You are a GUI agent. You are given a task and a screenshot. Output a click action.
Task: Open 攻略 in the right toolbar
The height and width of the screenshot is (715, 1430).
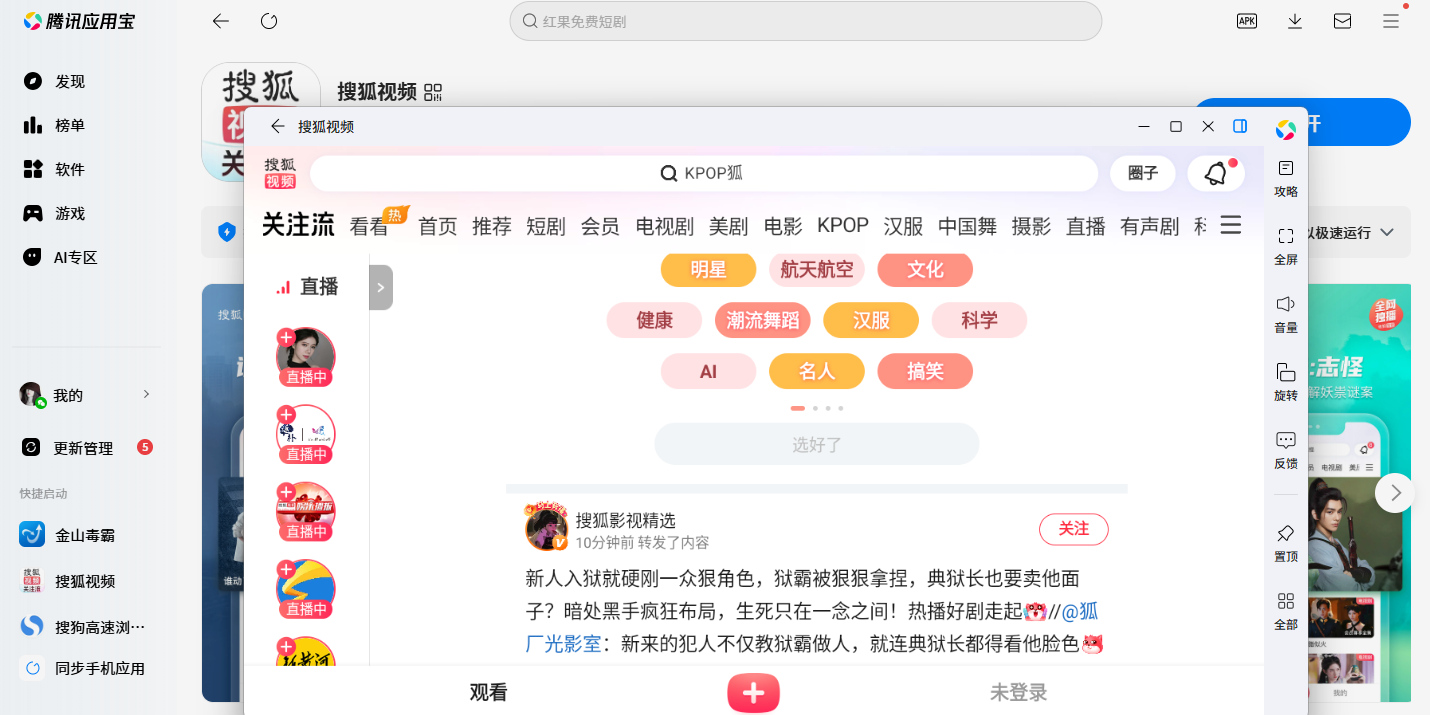pyautogui.click(x=1286, y=178)
